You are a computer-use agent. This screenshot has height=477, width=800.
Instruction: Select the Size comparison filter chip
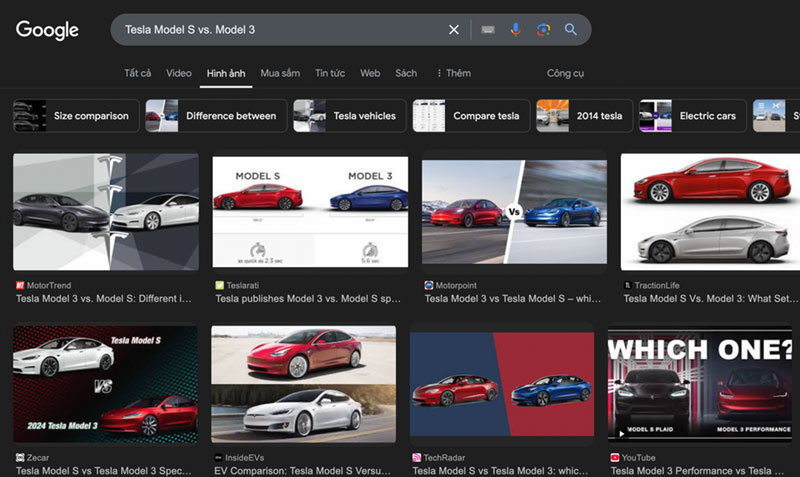tap(73, 116)
